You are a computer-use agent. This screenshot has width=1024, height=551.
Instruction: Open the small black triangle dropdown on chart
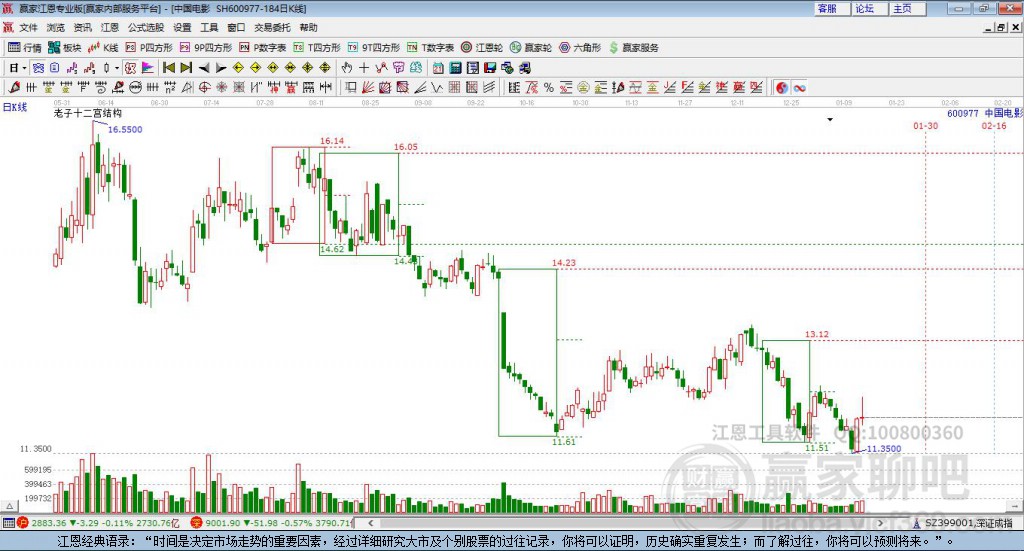(829, 119)
